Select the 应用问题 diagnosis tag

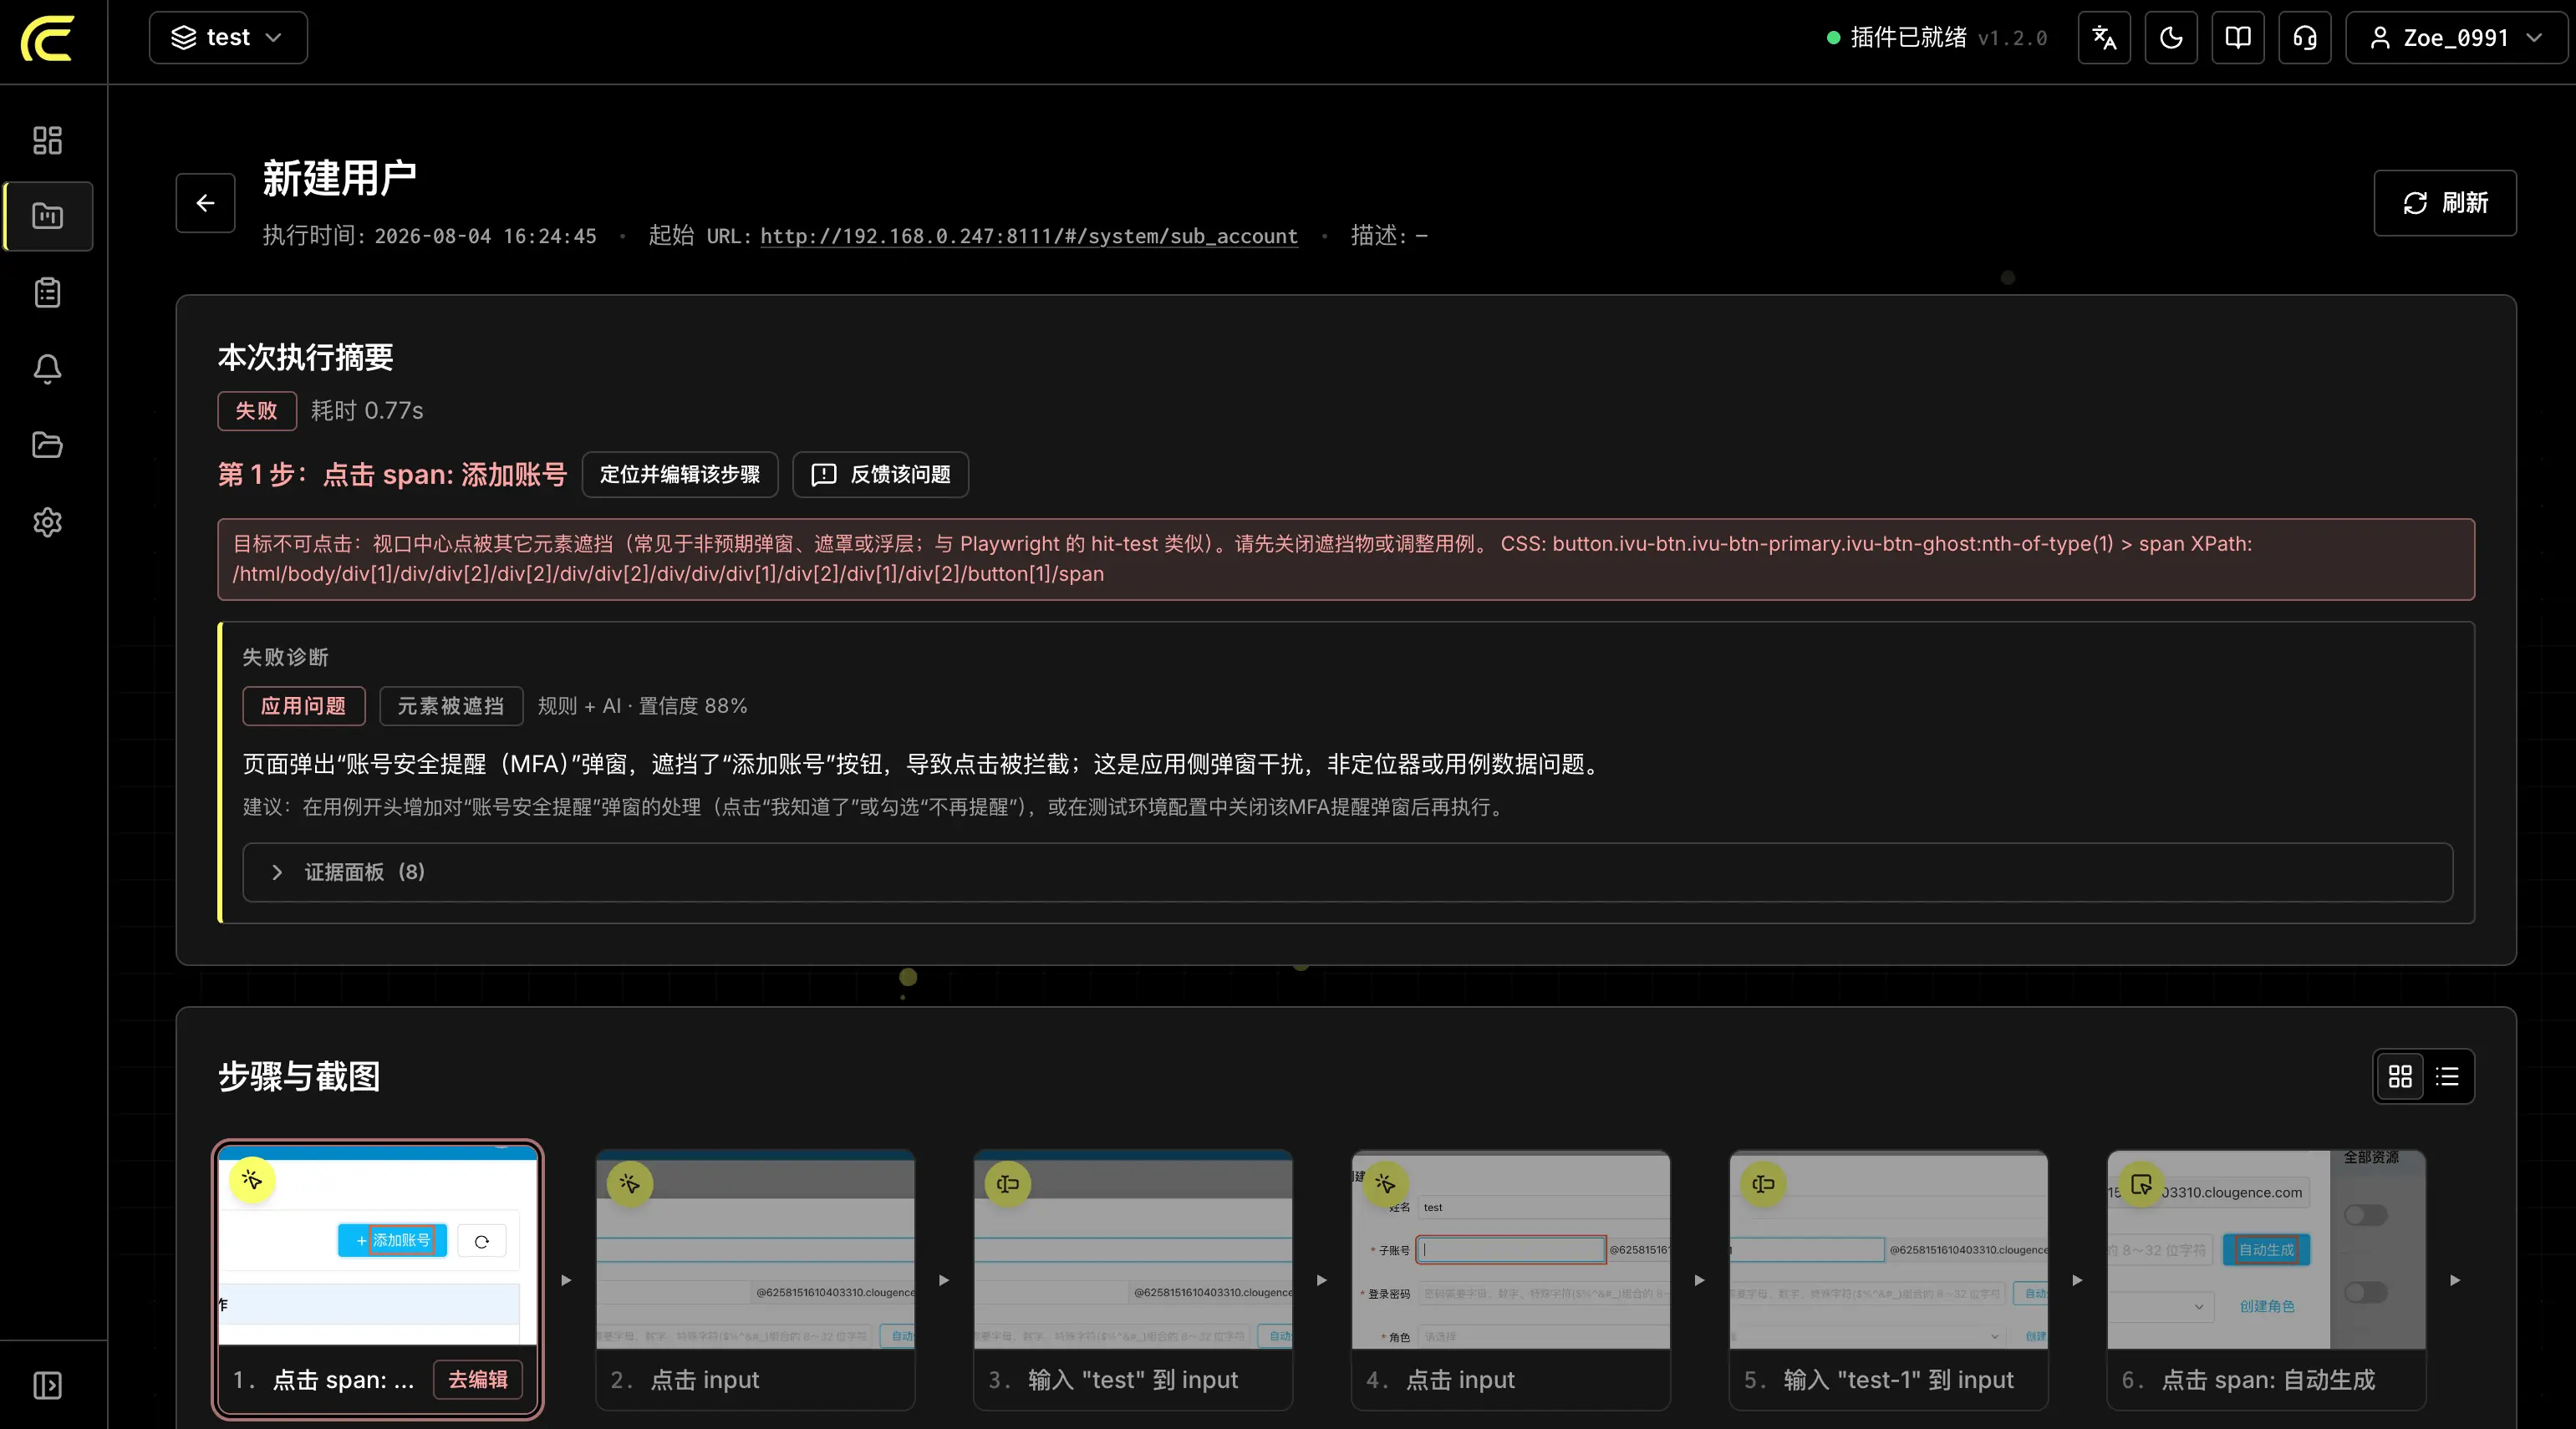304,706
